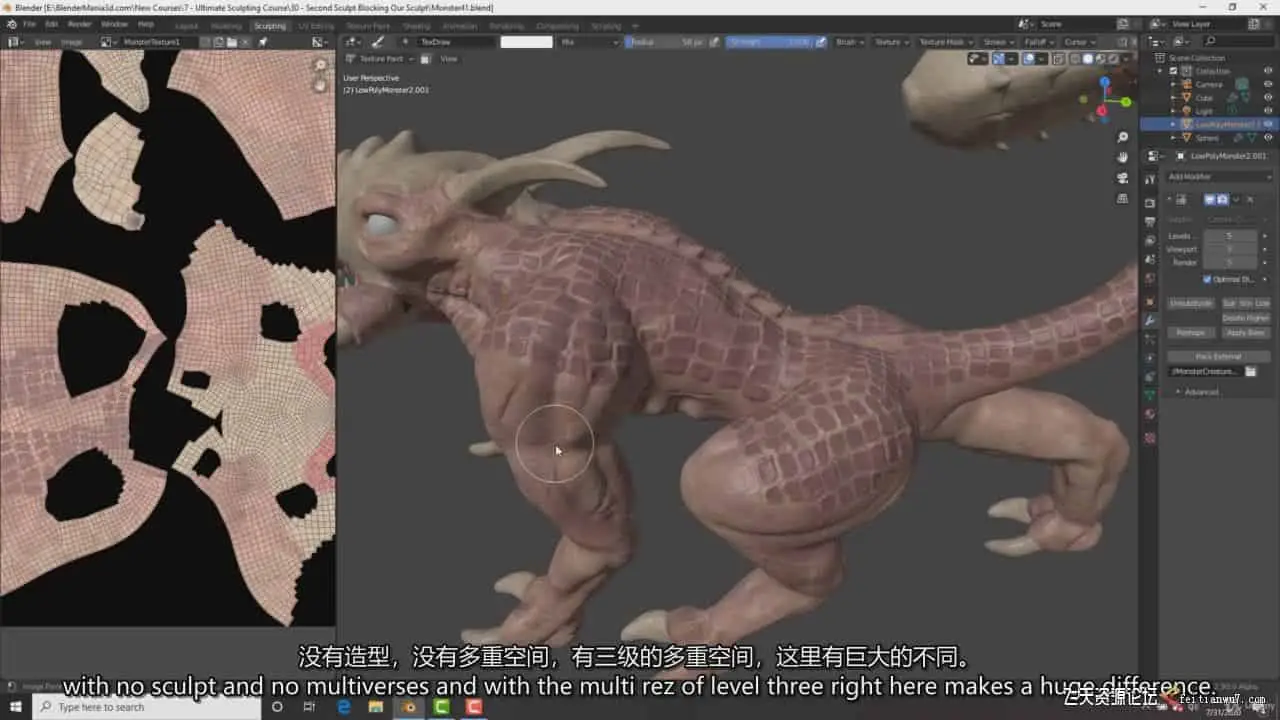Click the pan hand icon in the image editor
This screenshot has height=720, width=1280.
(x=320, y=85)
